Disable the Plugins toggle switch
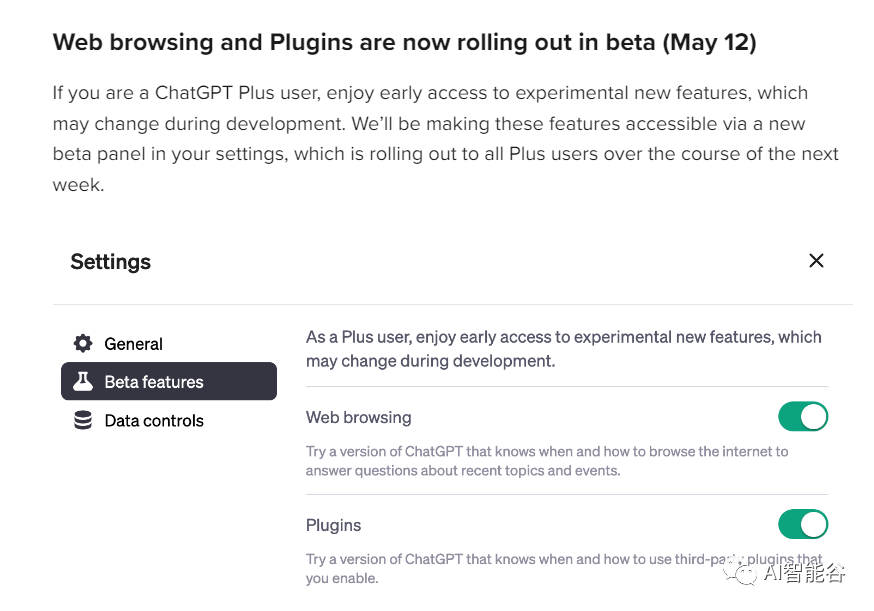874x611 pixels. pos(803,525)
